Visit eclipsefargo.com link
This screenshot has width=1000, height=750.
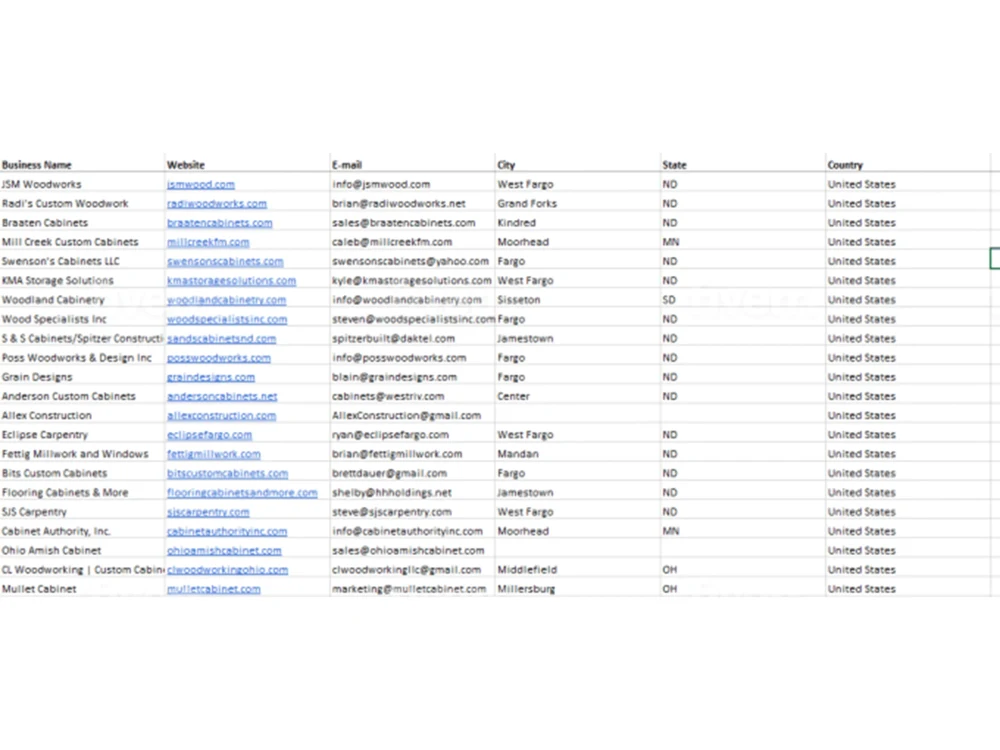point(209,435)
